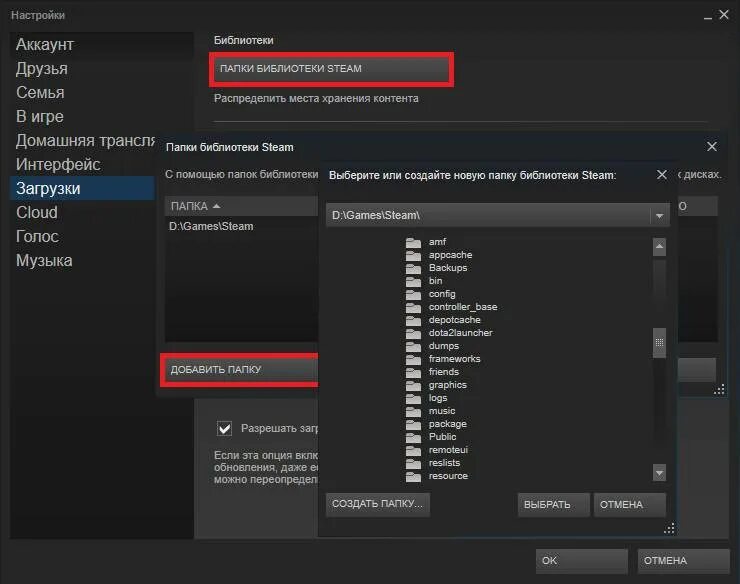Open the Домашняя трансляция section
Screen dimensions: 740x584
pyautogui.click(x=83, y=141)
